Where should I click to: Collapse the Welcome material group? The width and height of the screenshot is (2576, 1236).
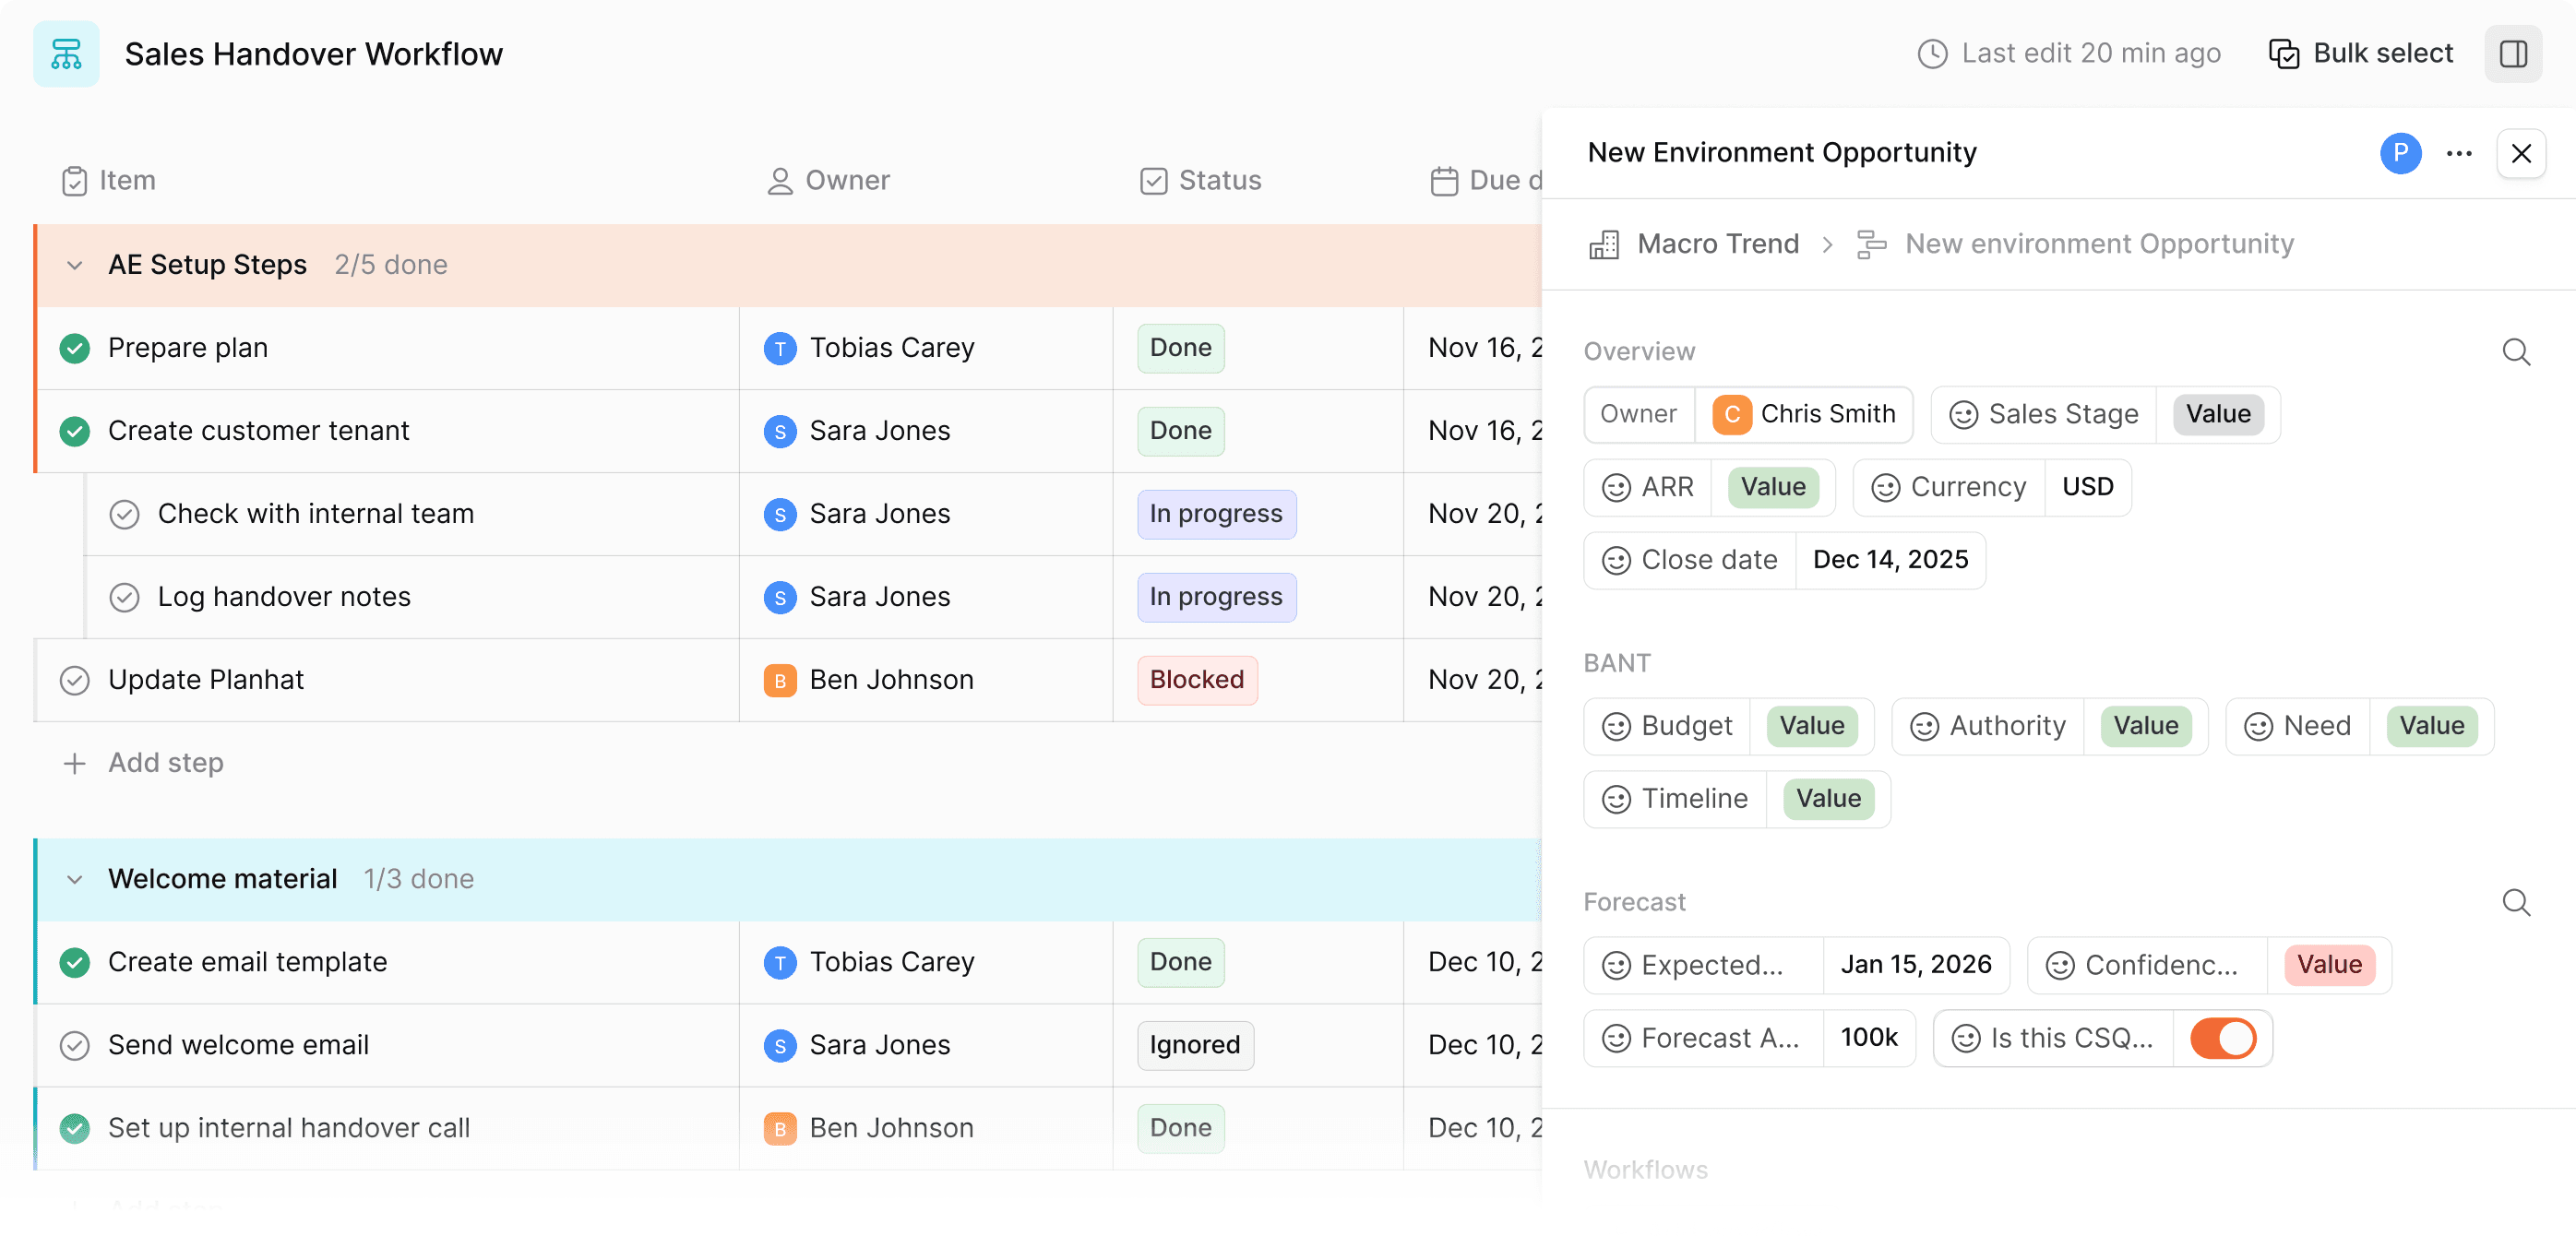click(75, 879)
